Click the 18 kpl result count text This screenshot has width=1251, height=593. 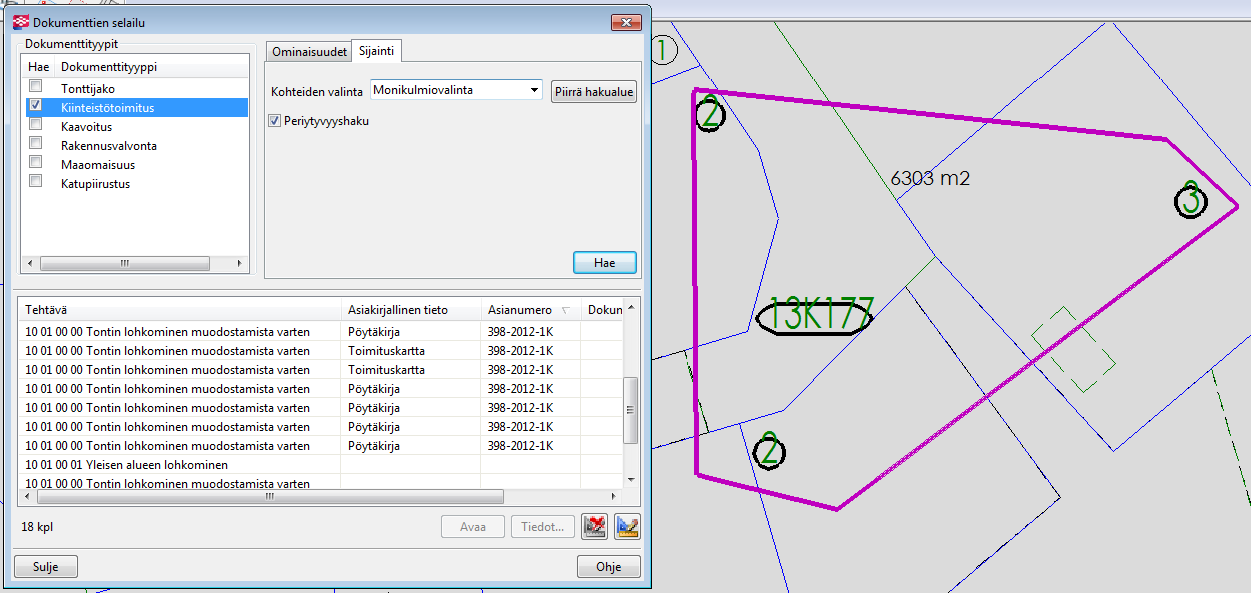tap(37, 526)
